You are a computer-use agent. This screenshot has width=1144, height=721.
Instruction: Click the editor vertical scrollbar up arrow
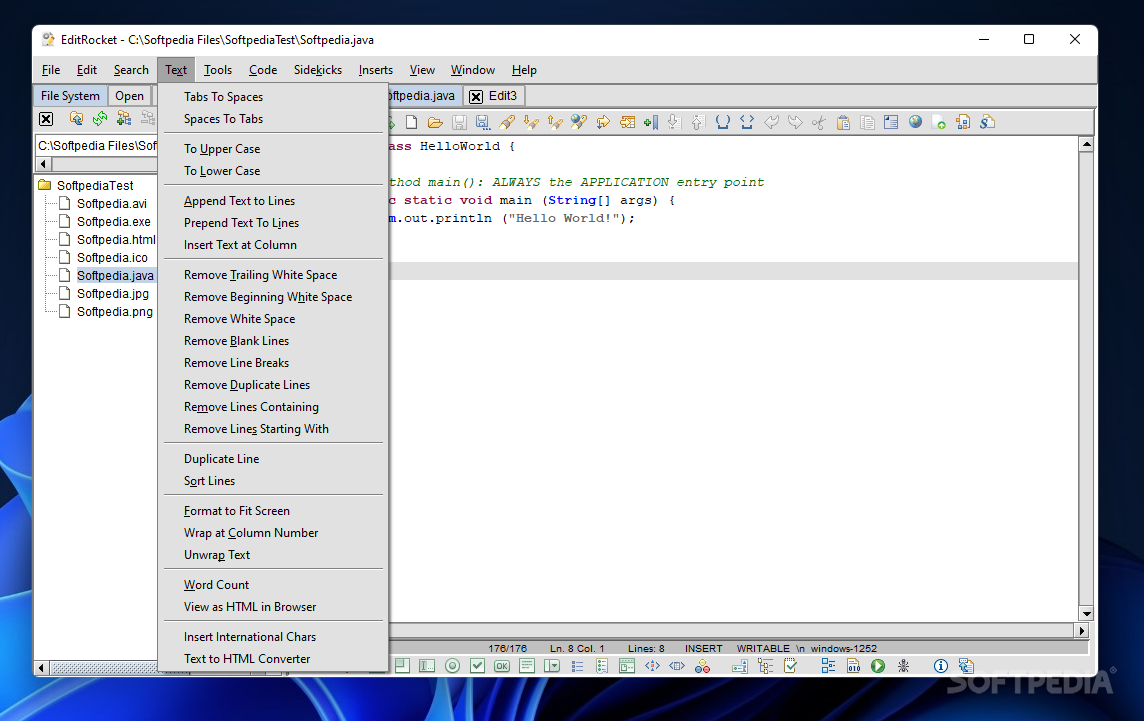click(1086, 144)
